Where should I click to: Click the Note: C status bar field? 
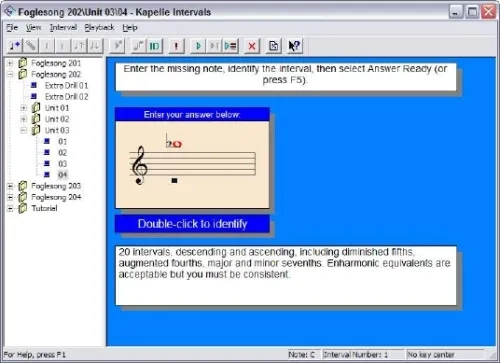[304, 354]
